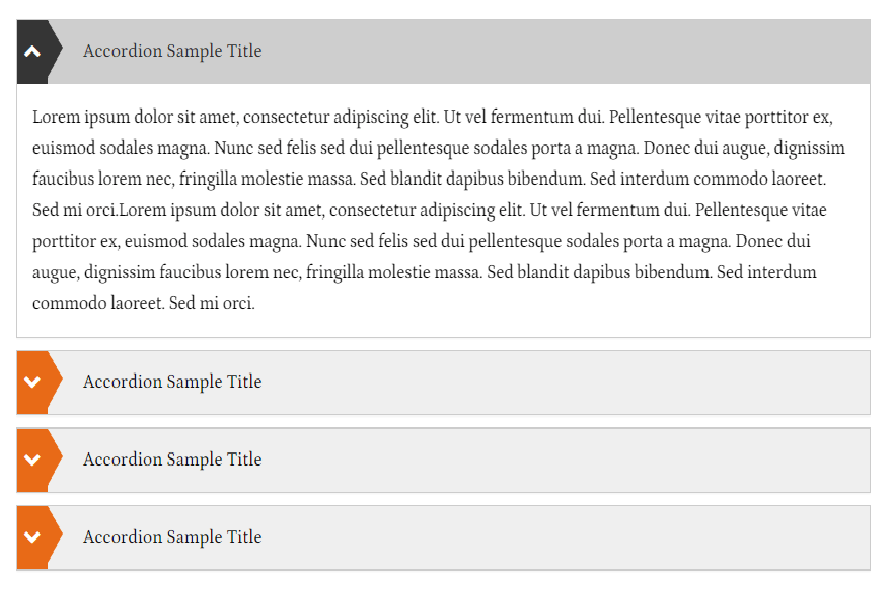This screenshot has width=890, height=610.
Task: Click the line starting 'porttitor ex, euismod'
Action: pyautogui.click(x=421, y=242)
